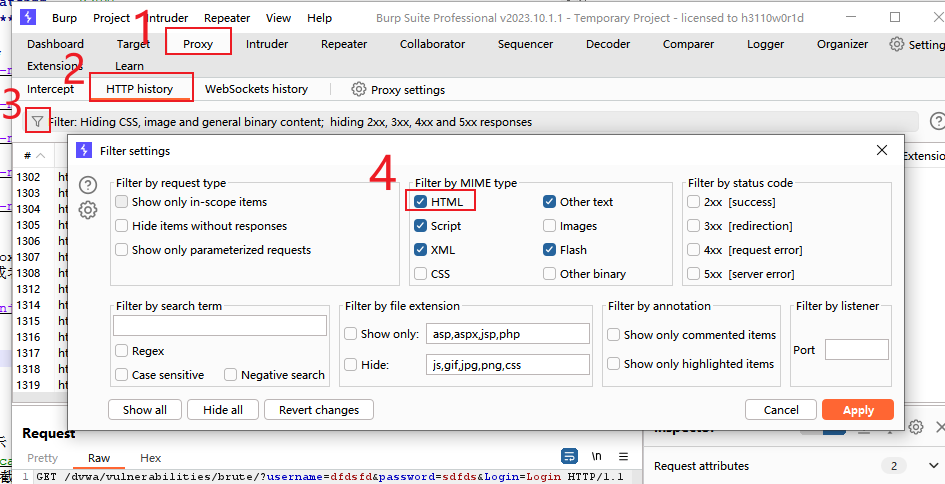Image resolution: width=945 pixels, height=484 pixels.
Task: Check 5xx [server error] status filter
Action: coord(694,274)
